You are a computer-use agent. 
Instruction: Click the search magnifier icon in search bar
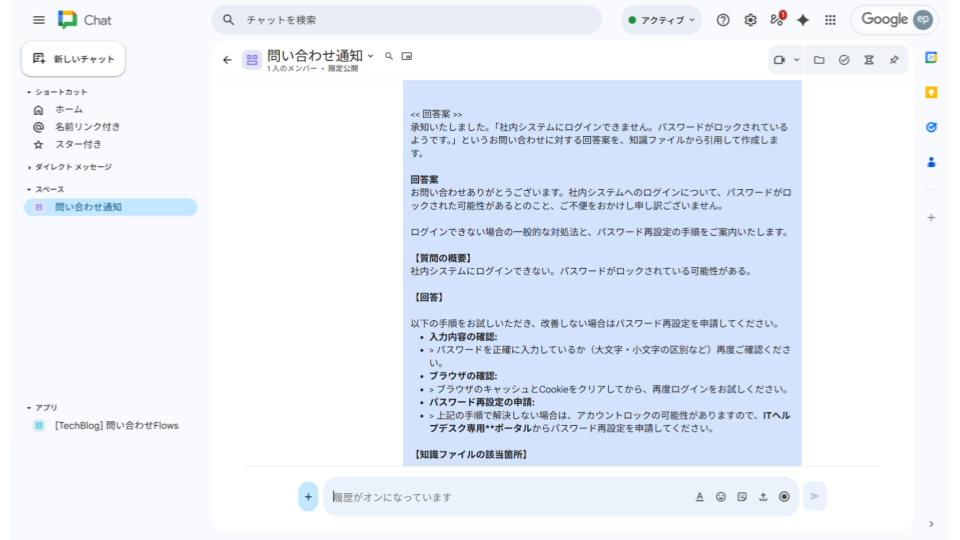click(x=228, y=20)
